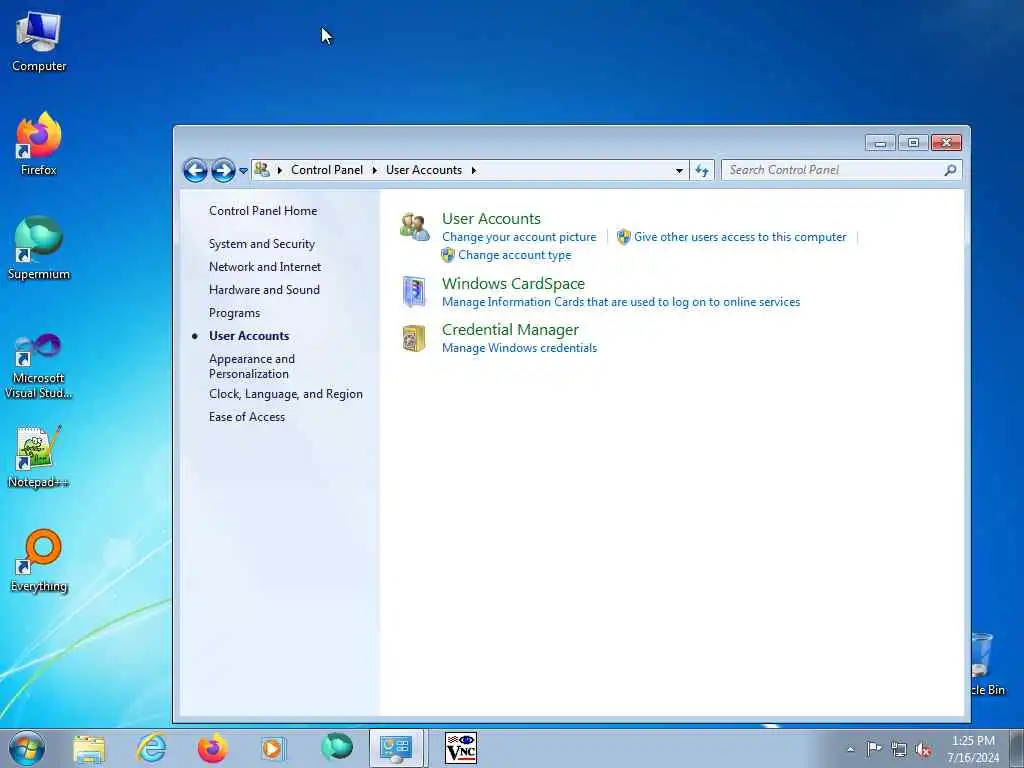Go back with the Back arrow button
Image resolution: width=1024 pixels, height=768 pixels.
195,170
